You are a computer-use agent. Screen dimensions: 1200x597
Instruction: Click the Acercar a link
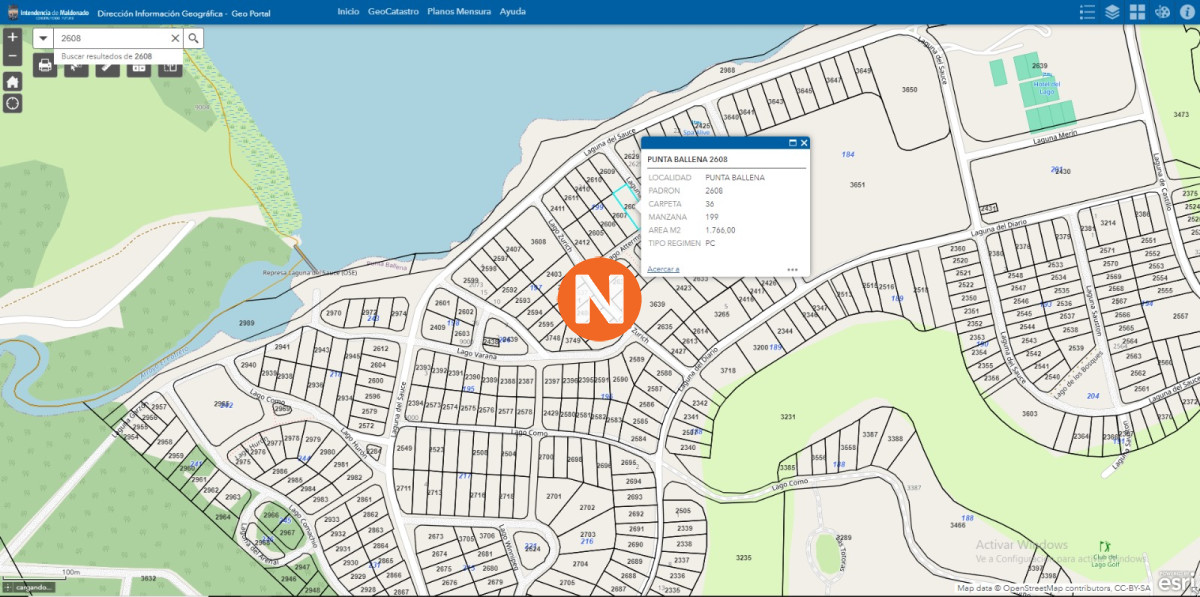[x=663, y=269]
